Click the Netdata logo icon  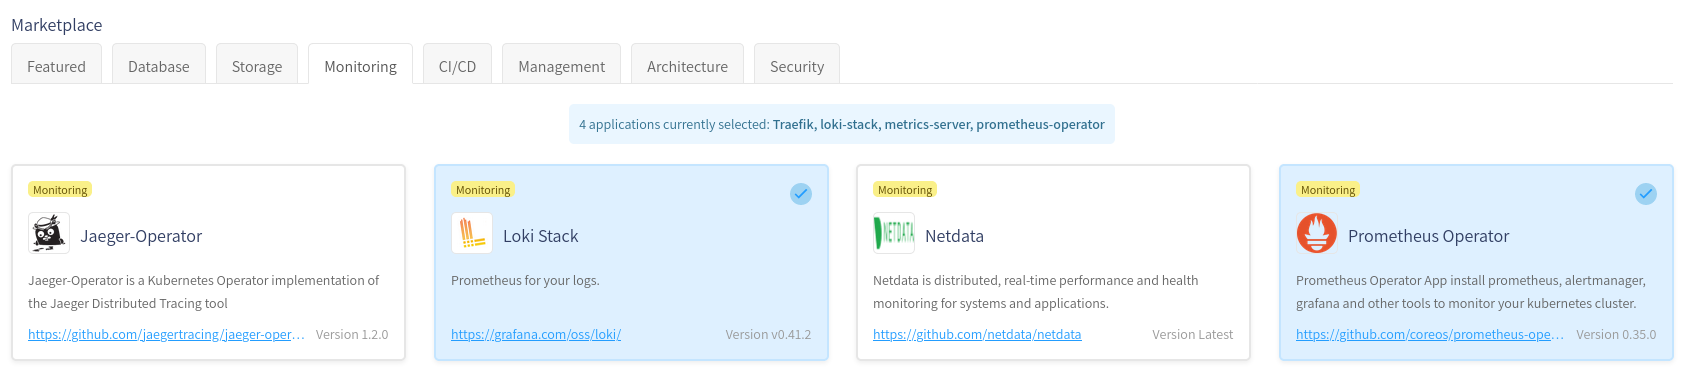(894, 234)
